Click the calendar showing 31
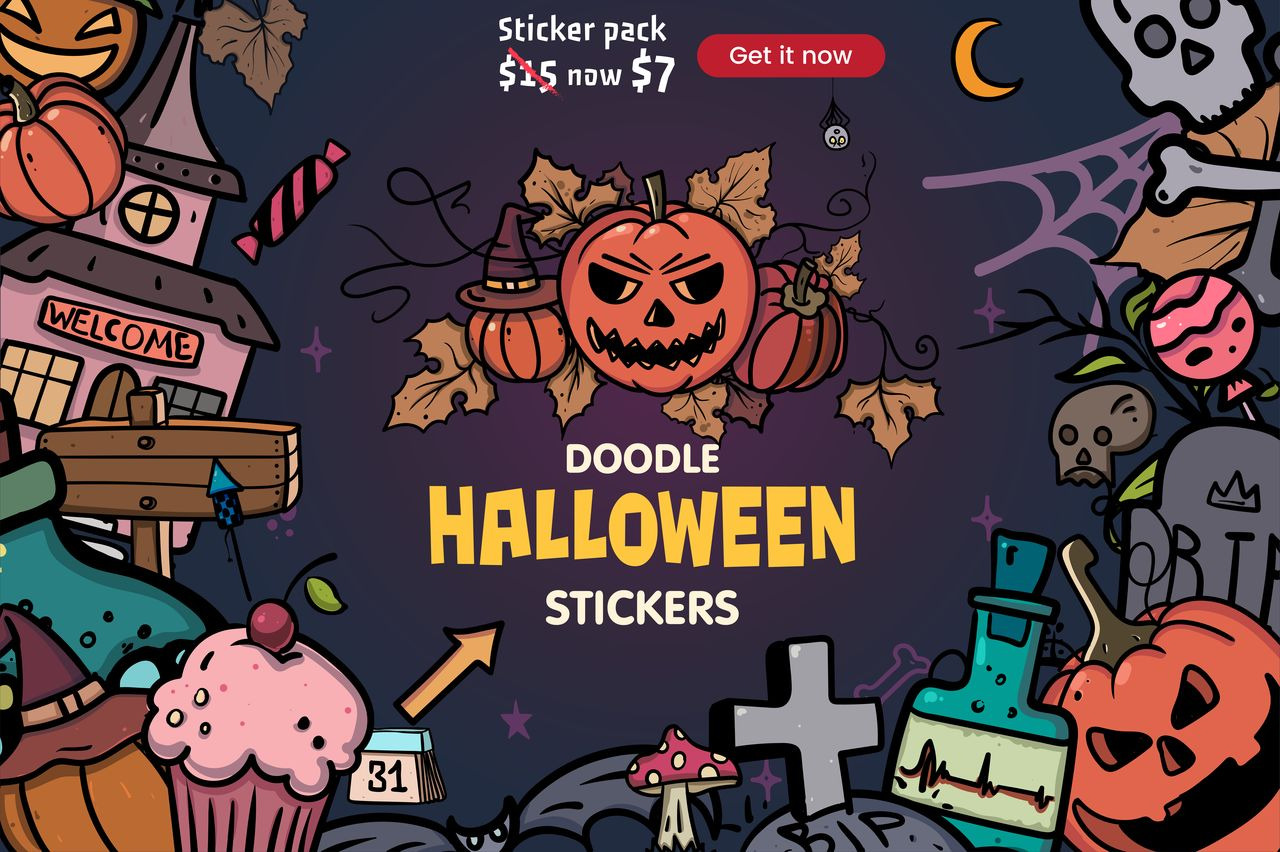This screenshot has width=1280, height=852. click(396, 767)
